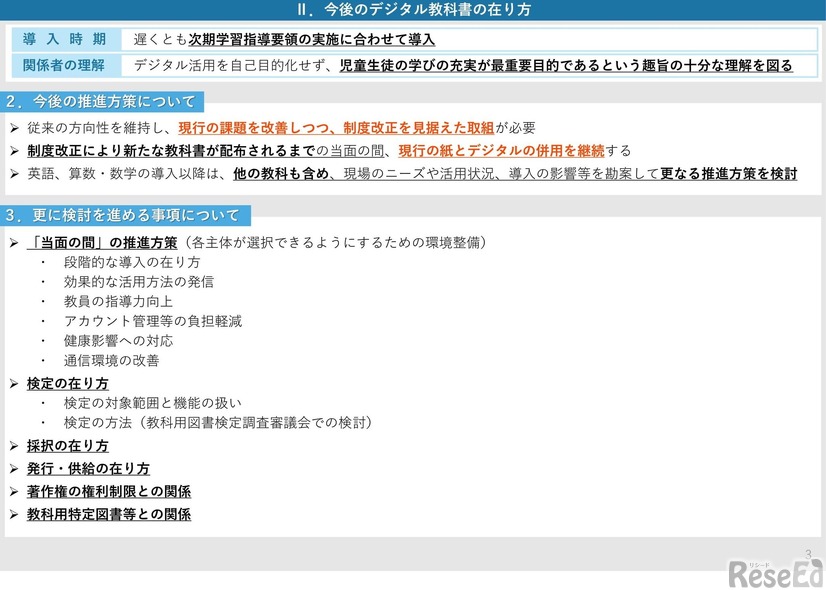Click the heading '発行・供給の在り方'
The image size is (826, 590).
click(x=88, y=469)
